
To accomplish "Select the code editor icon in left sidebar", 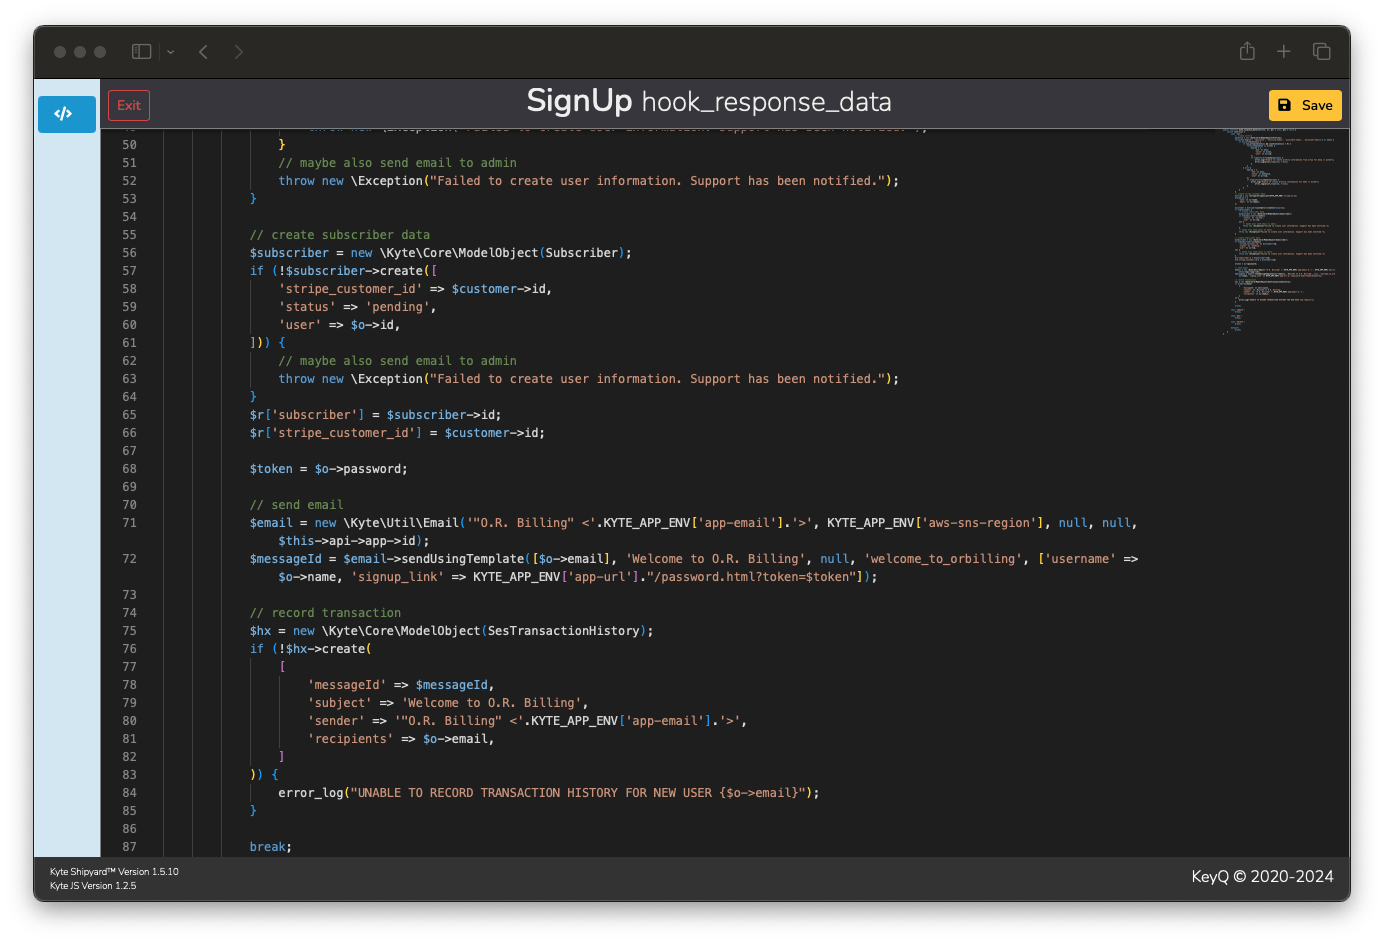I will click(67, 114).
